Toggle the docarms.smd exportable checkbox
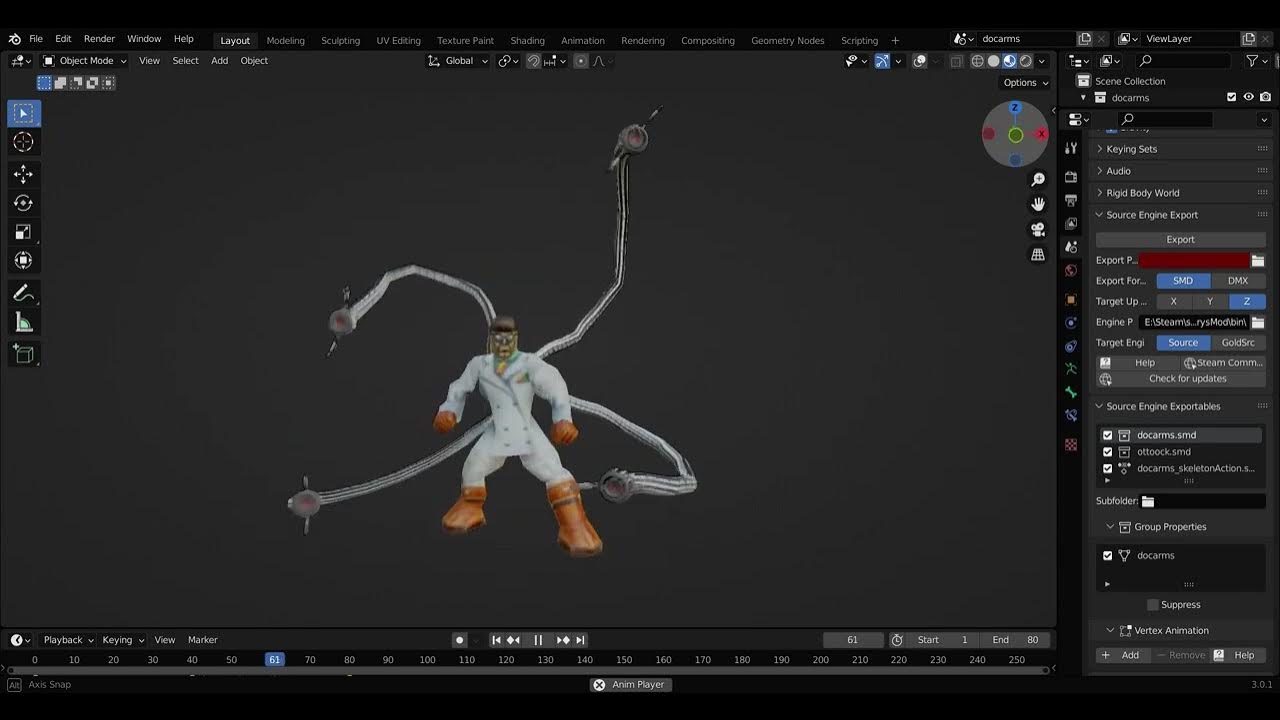Image resolution: width=1280 pixels, height=720 pixels. pos(1107,435)
